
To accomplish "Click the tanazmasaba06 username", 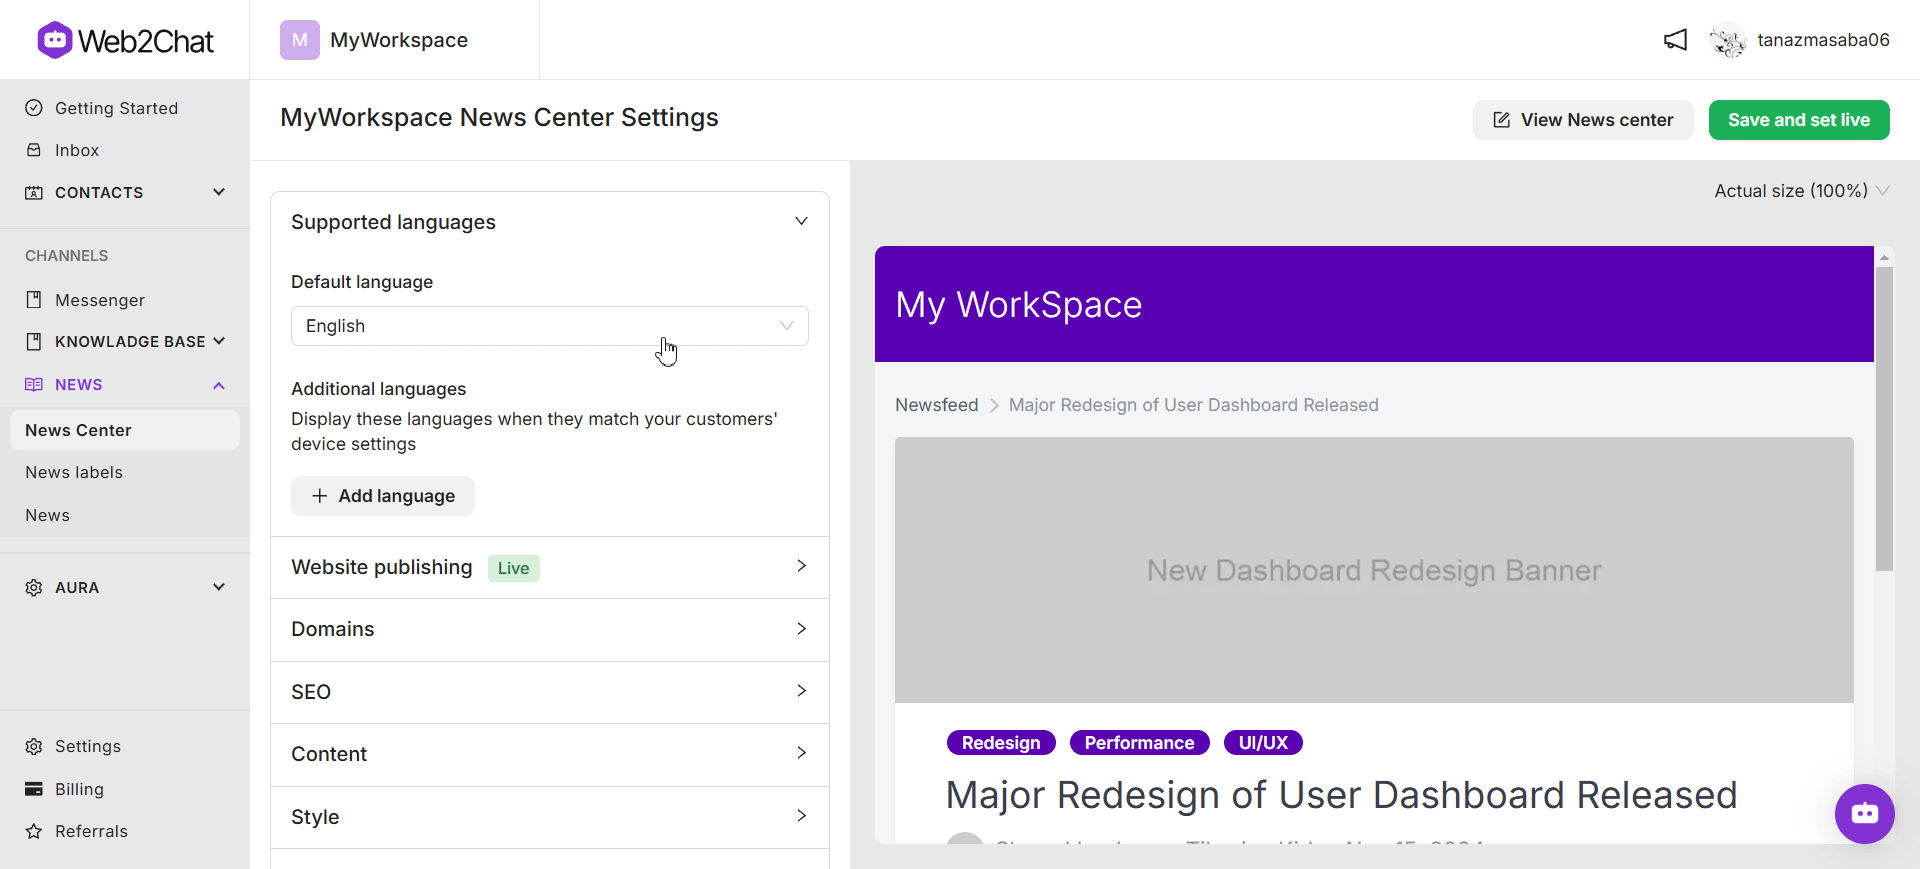I will point(1823,40).
